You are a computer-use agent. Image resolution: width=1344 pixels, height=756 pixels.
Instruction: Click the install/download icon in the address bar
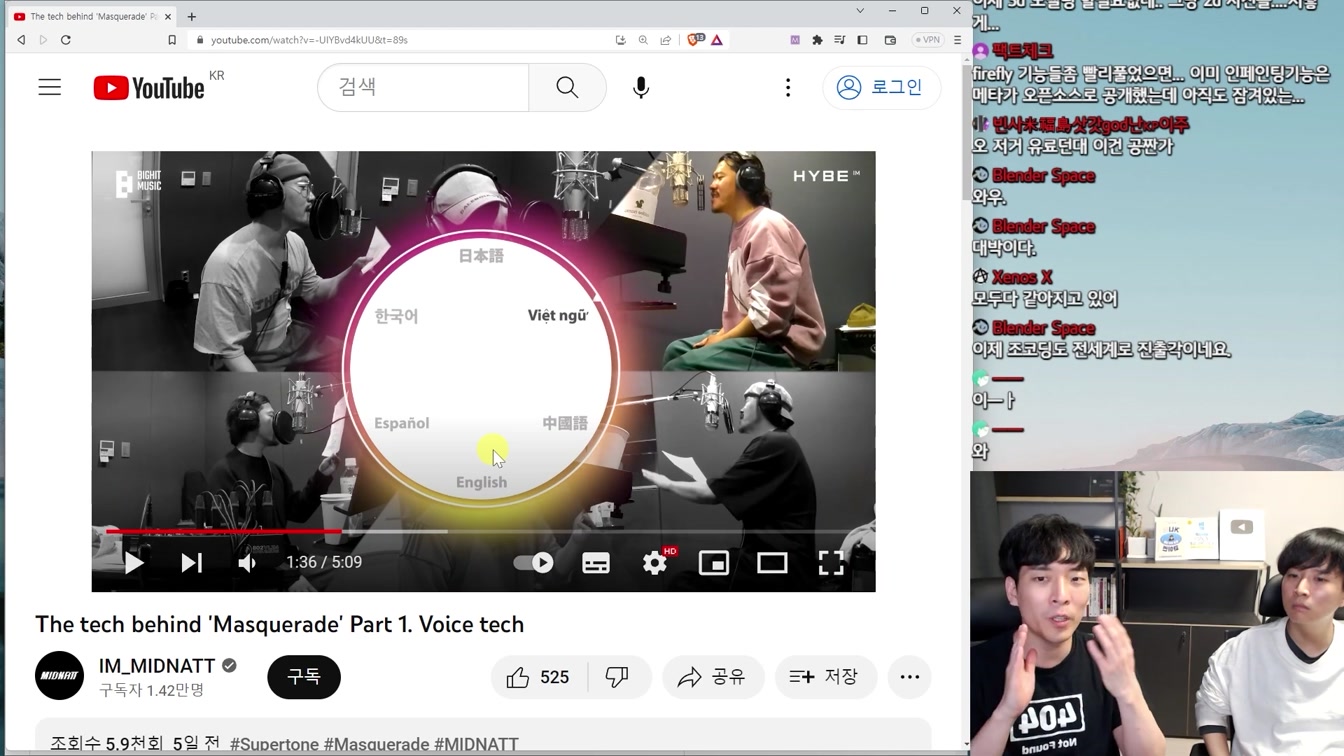click(x=620, y=40)
